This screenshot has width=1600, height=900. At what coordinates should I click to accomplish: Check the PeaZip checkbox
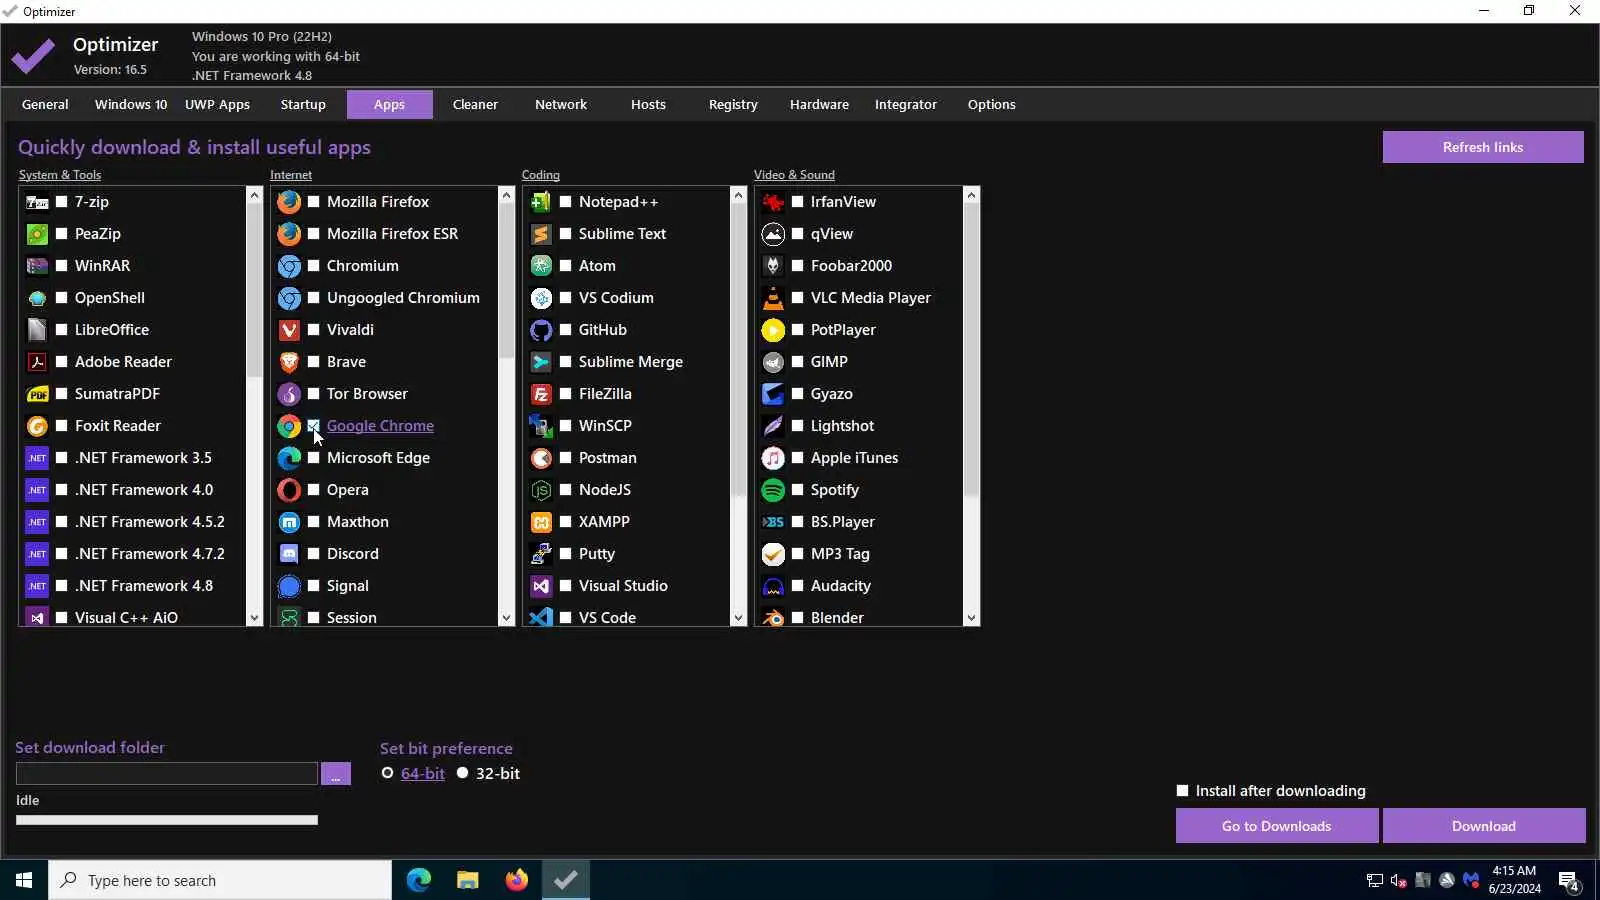[x=62, y=234]
